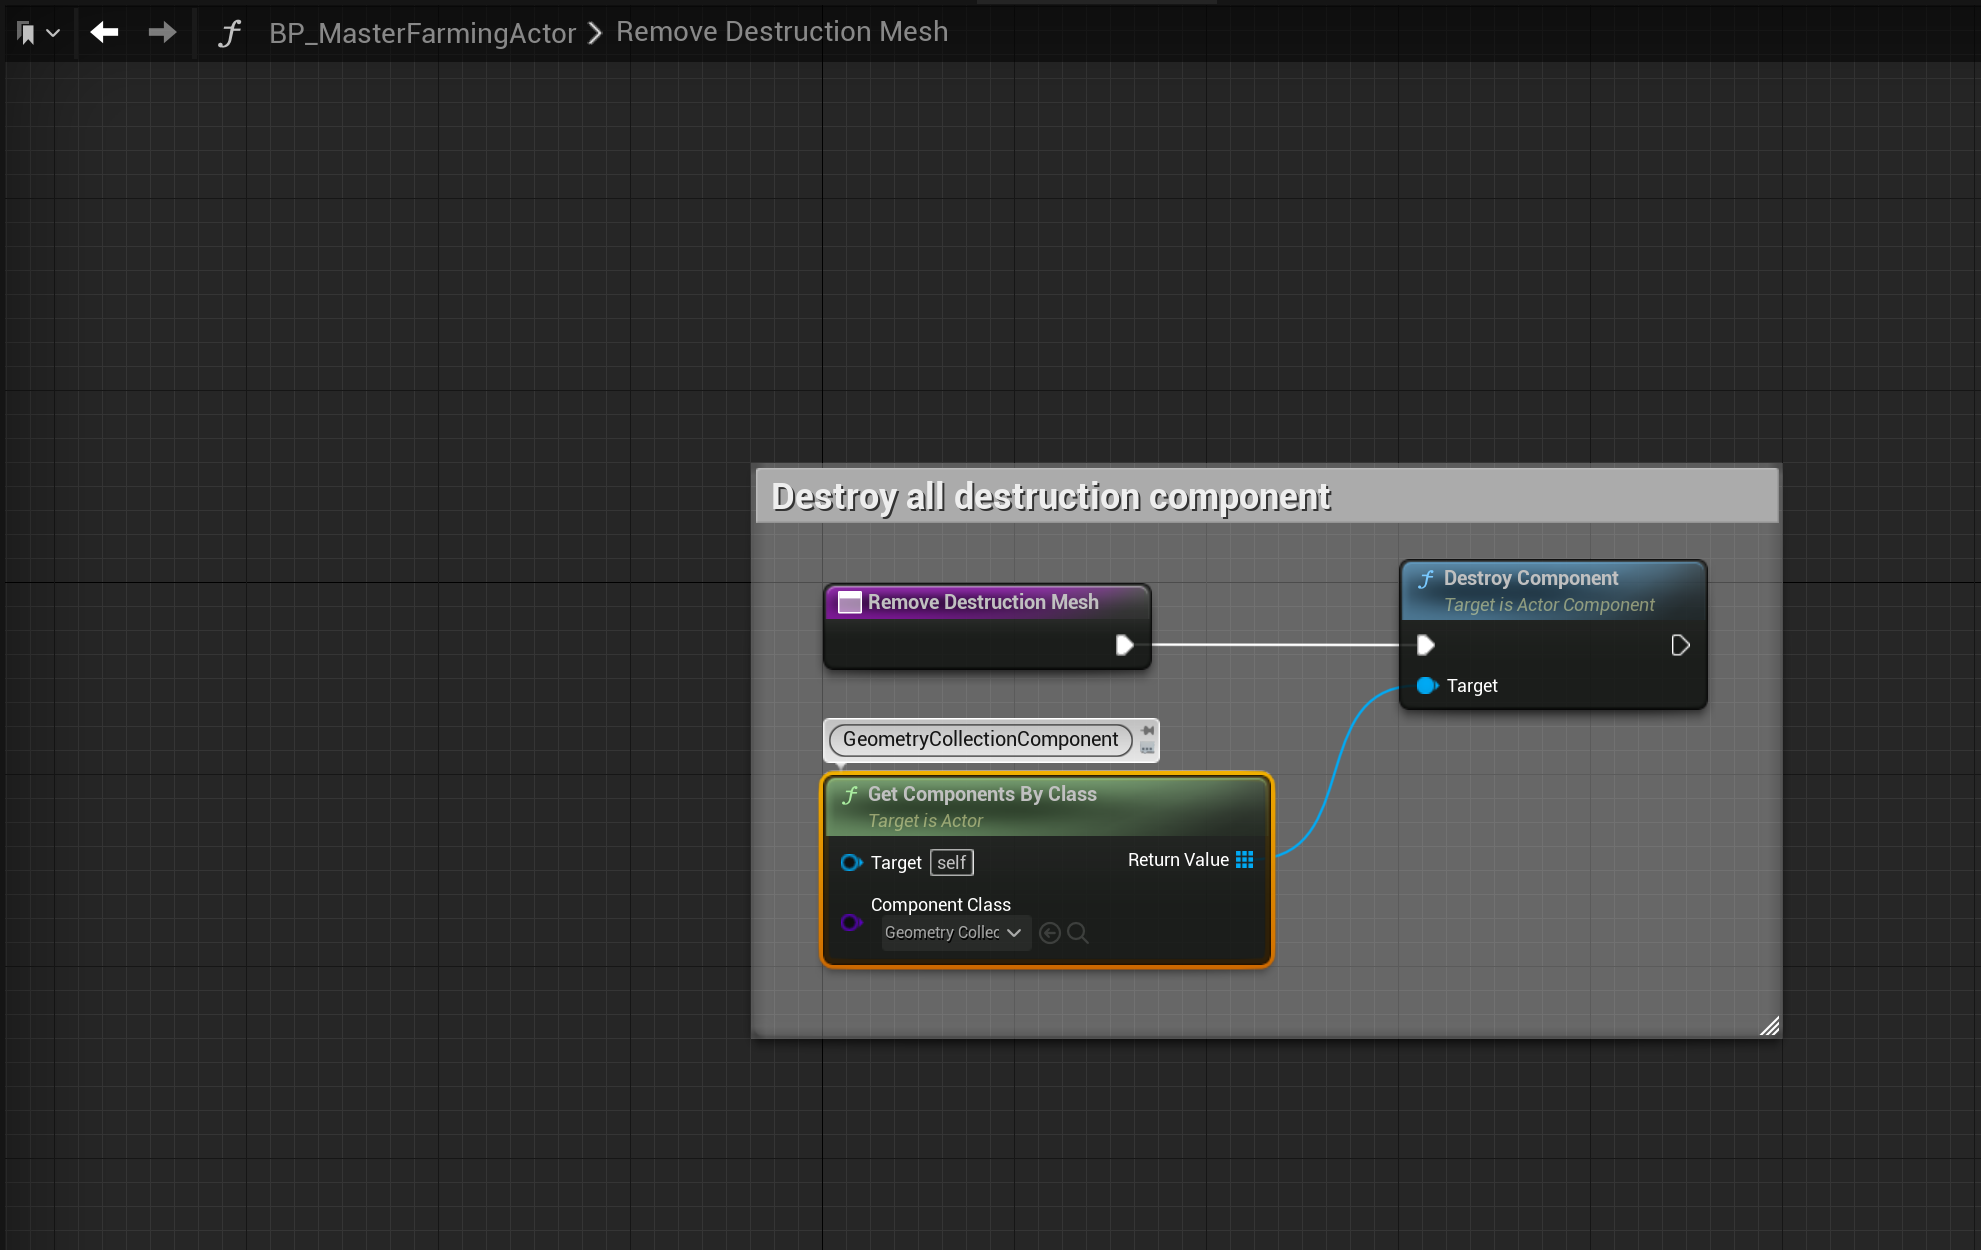Click the use selected asset arrow icon
1981x1250 pixels.
(1049, 933)
